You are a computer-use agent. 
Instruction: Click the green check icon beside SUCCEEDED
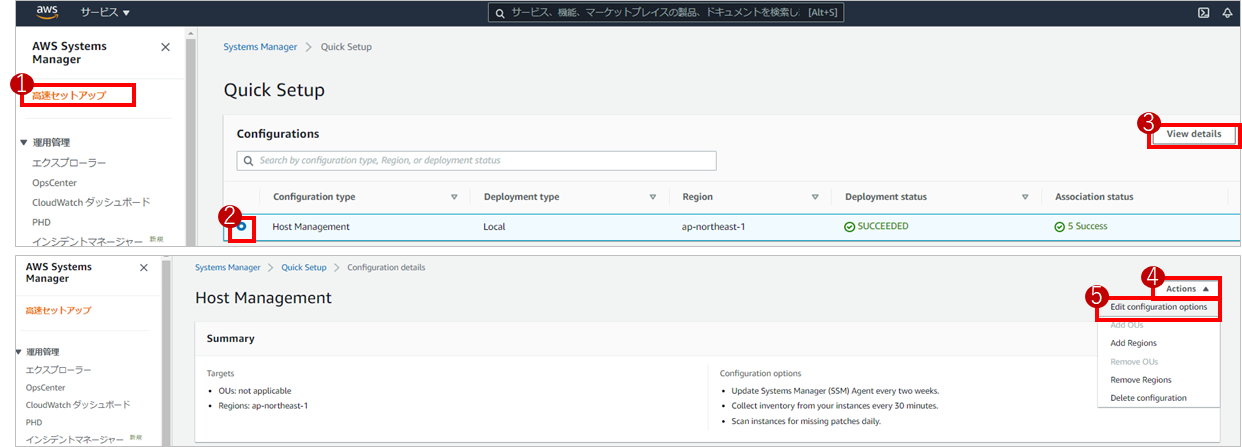point(850,226)
